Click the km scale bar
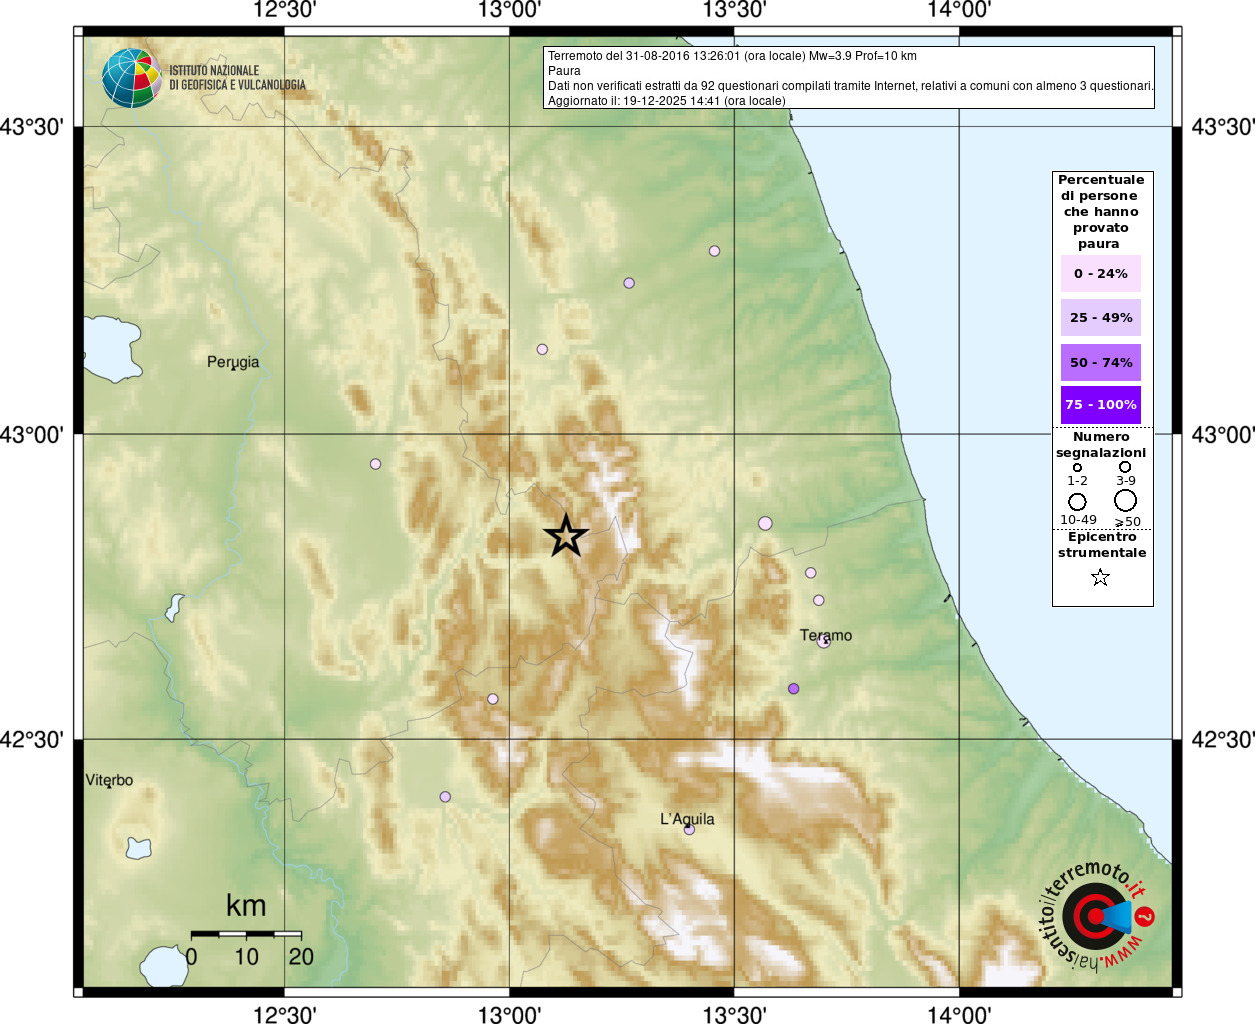 (246, 934)
